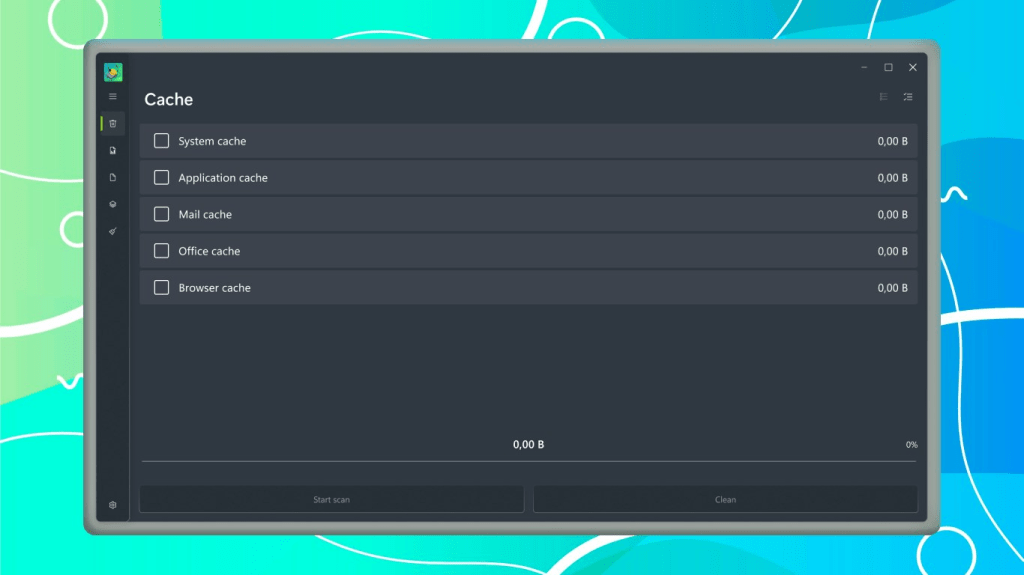Click the deselect-all list icon
The height and width of the screenshot is (575, 1024).
884,97
